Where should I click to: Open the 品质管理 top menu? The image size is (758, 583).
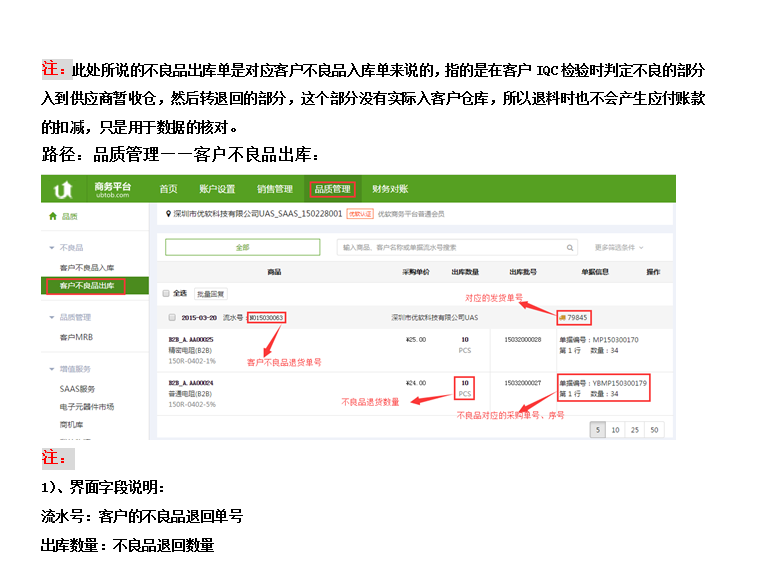coord(332,189)
